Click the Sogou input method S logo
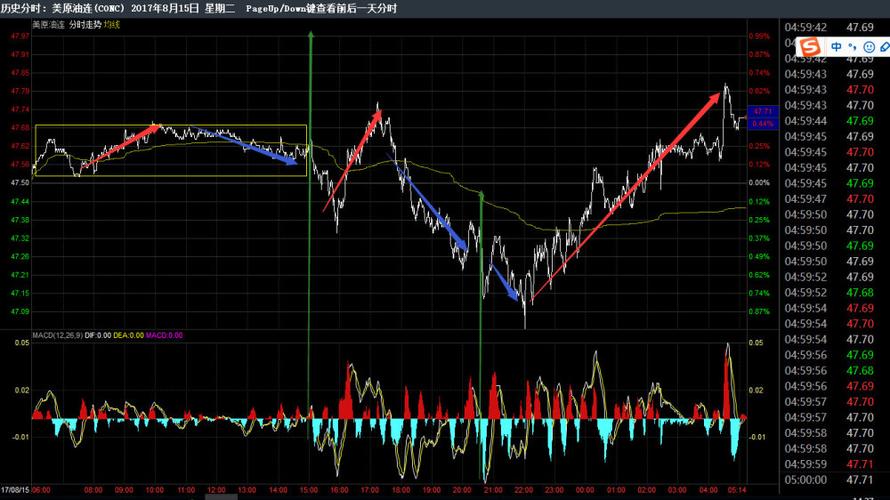 [x=809, y=47]
